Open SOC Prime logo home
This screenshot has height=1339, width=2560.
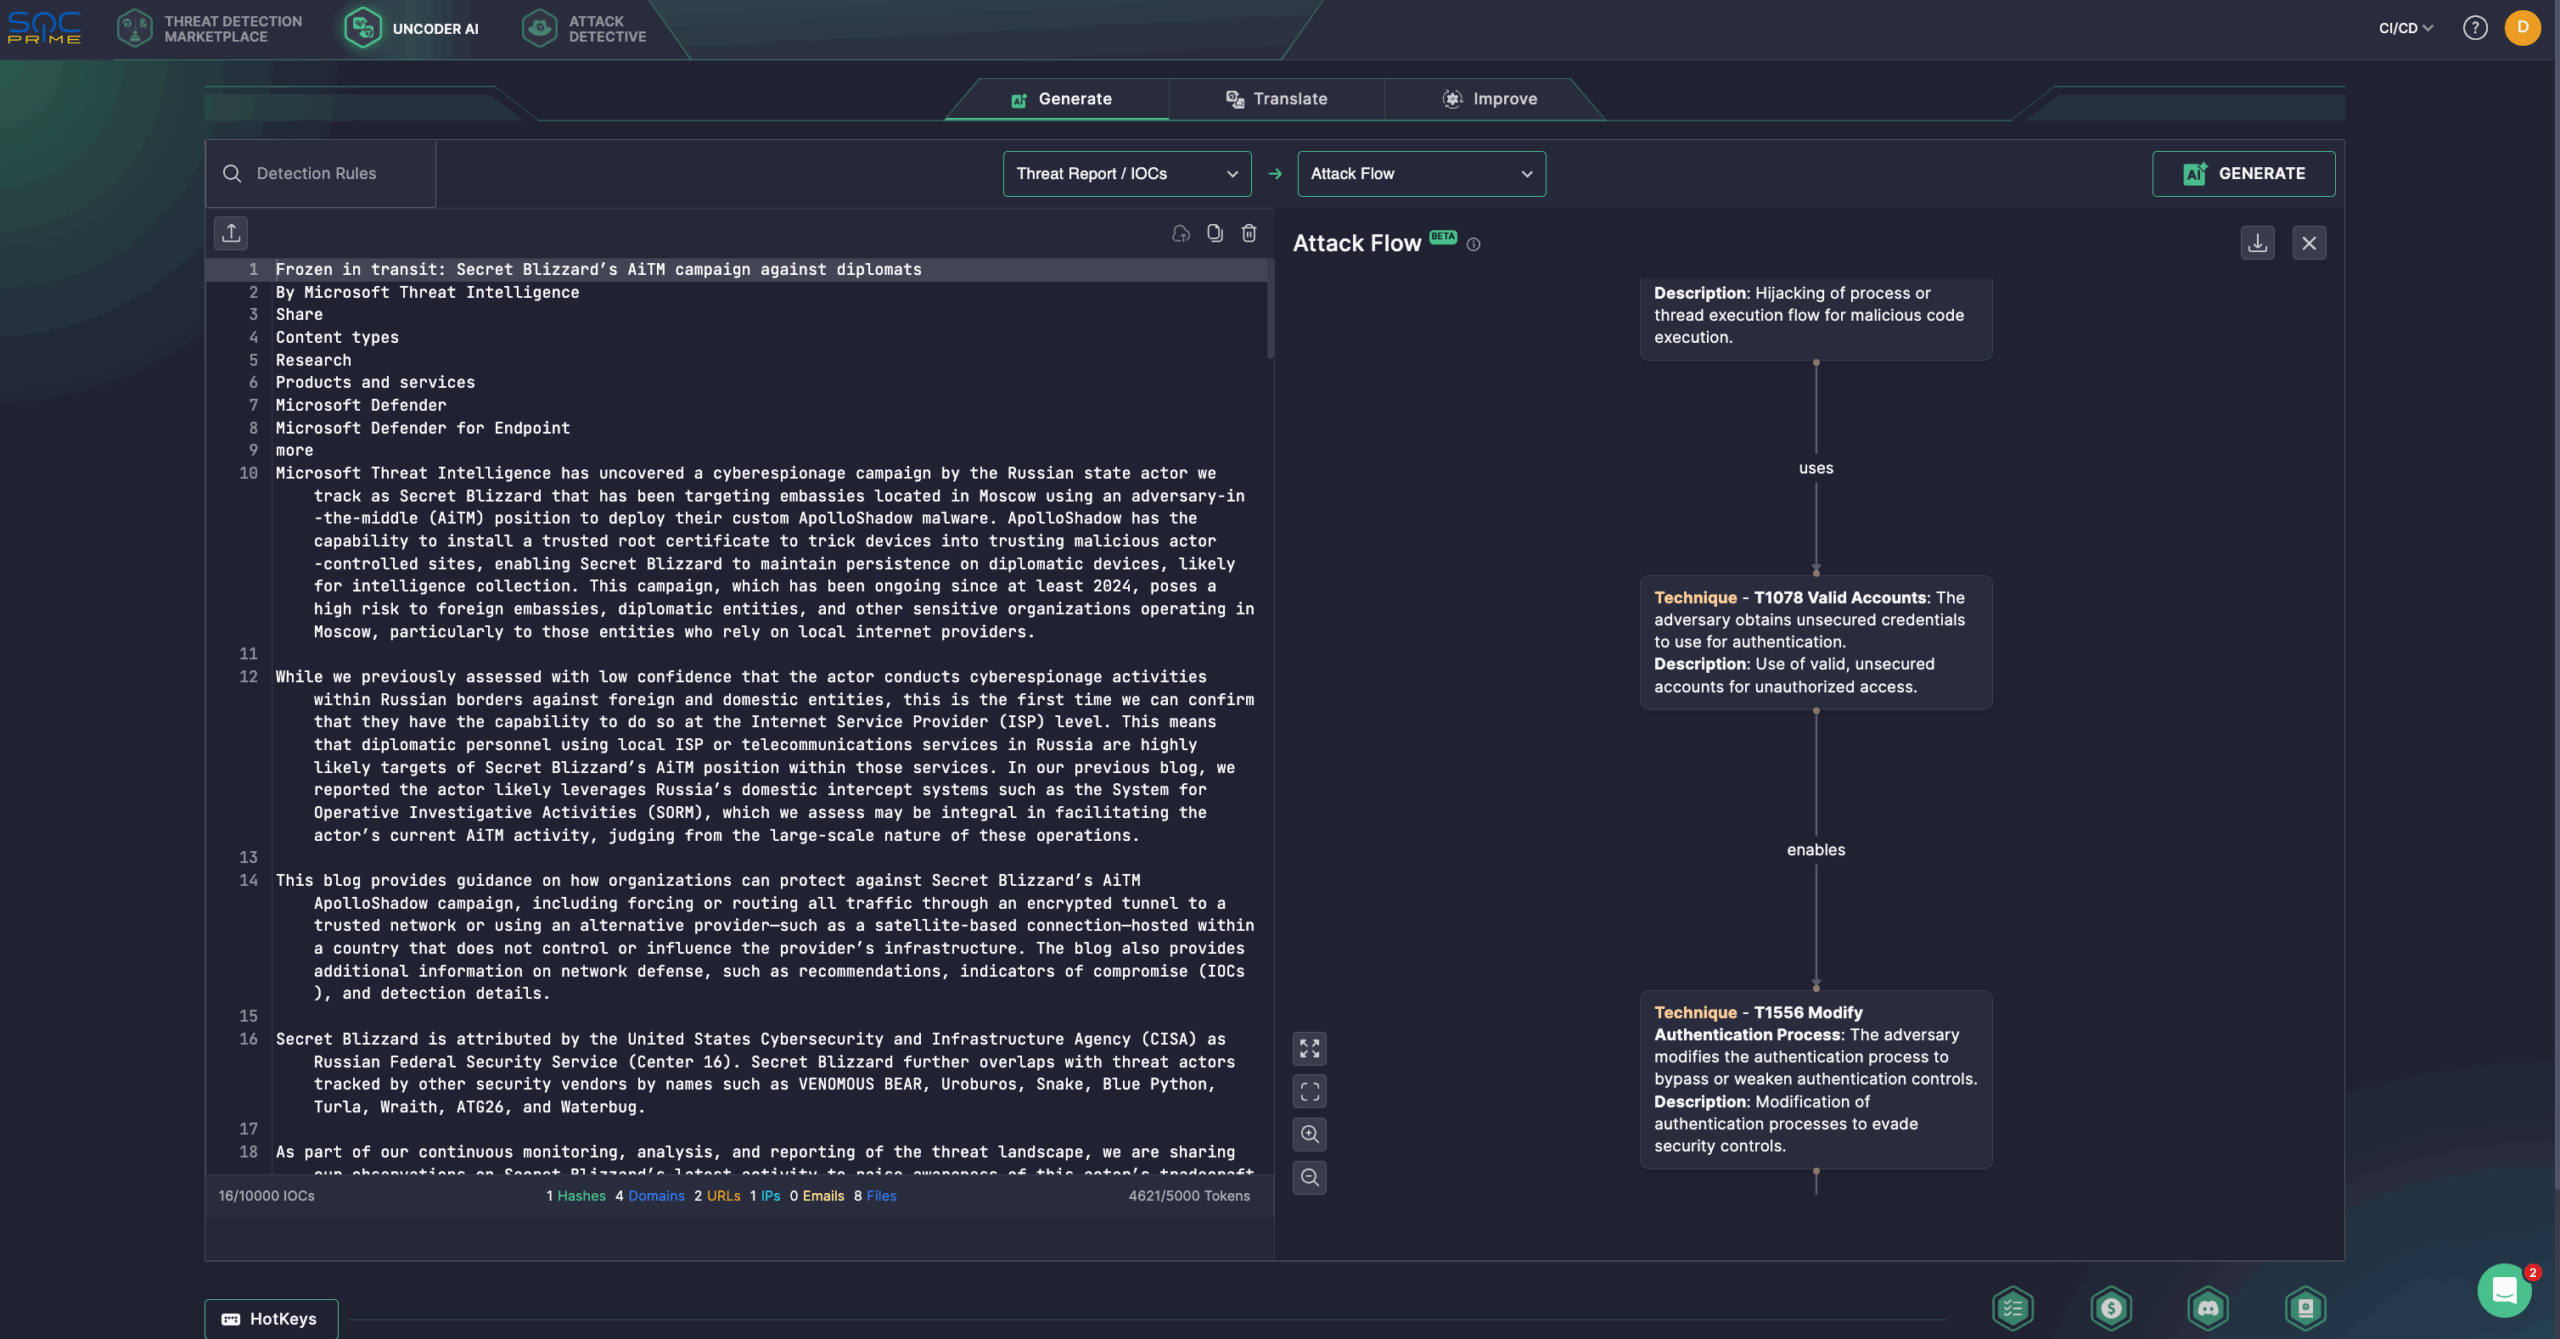point(44,28)
